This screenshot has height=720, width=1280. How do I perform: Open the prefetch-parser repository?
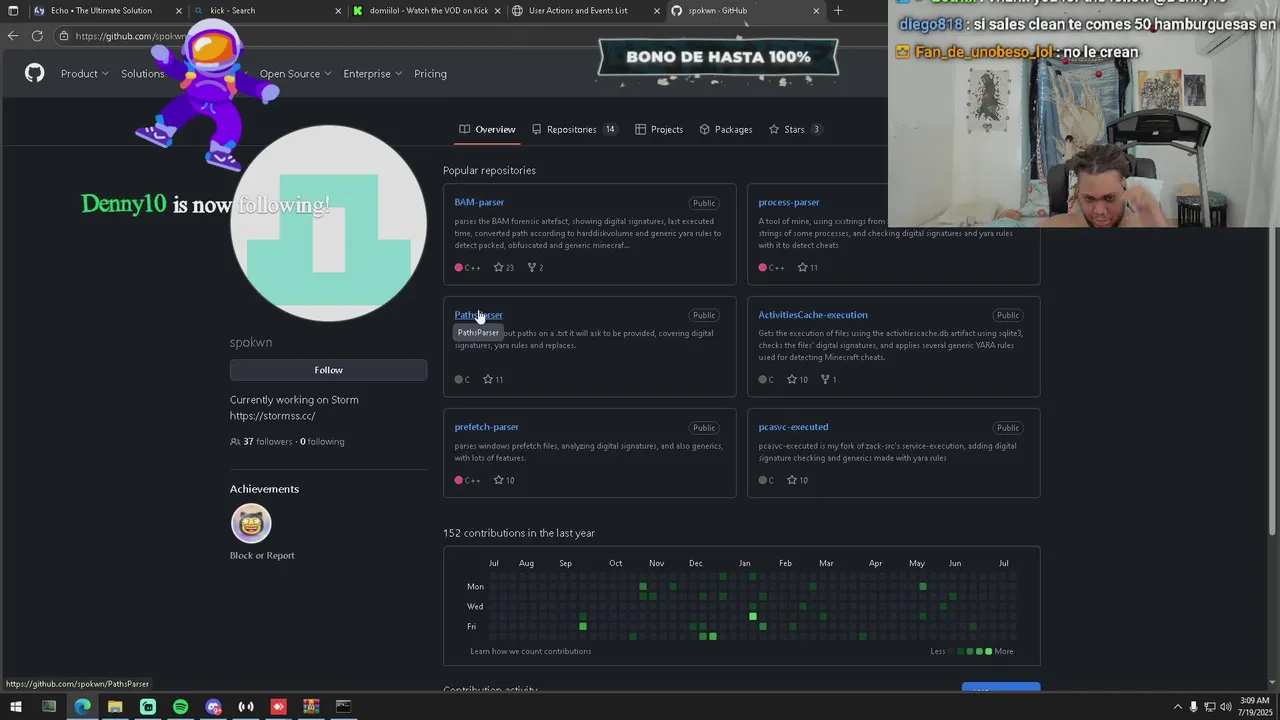tap(486, 427)
